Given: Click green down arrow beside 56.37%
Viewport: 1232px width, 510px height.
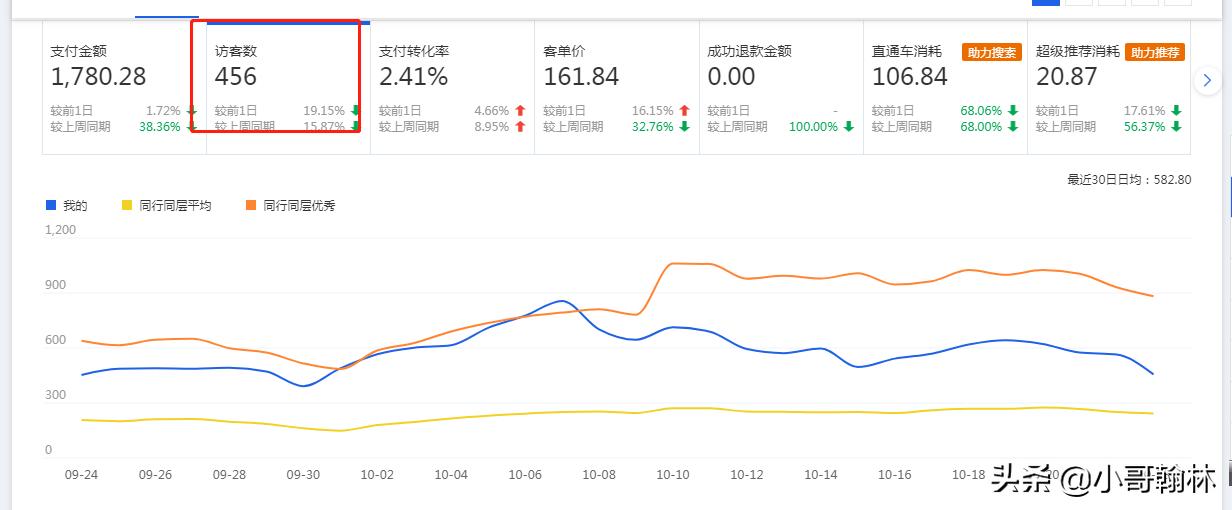Looking at the screenshot, I should coord(1176,127).
